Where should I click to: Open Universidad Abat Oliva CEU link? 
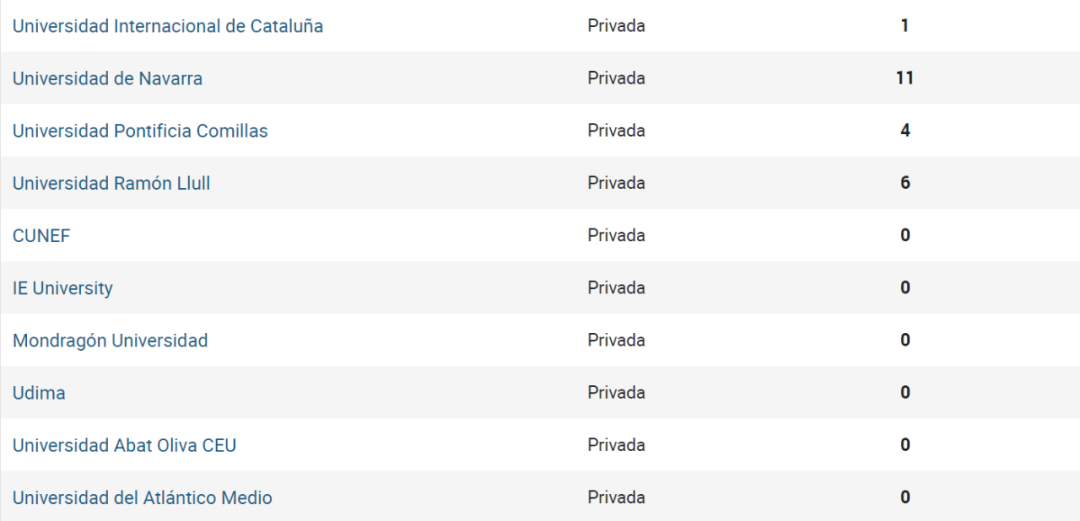[x=125, y=445]
